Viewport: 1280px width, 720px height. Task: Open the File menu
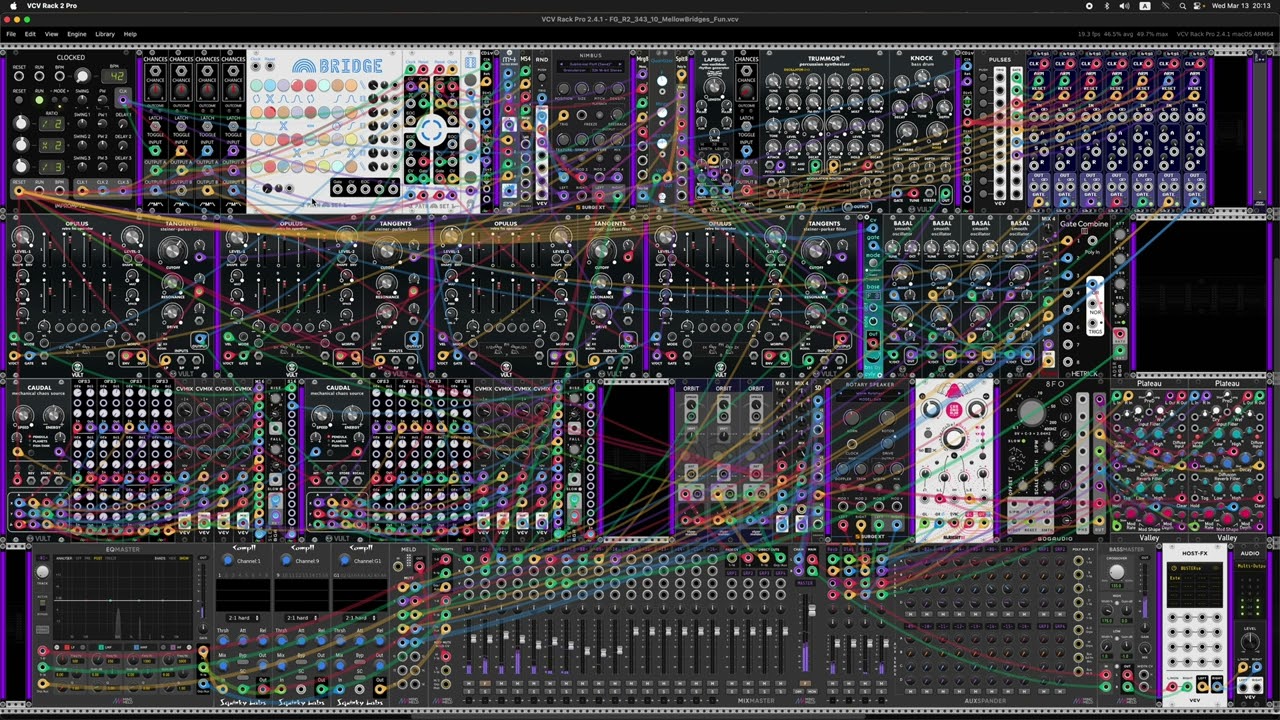(11, 34)
